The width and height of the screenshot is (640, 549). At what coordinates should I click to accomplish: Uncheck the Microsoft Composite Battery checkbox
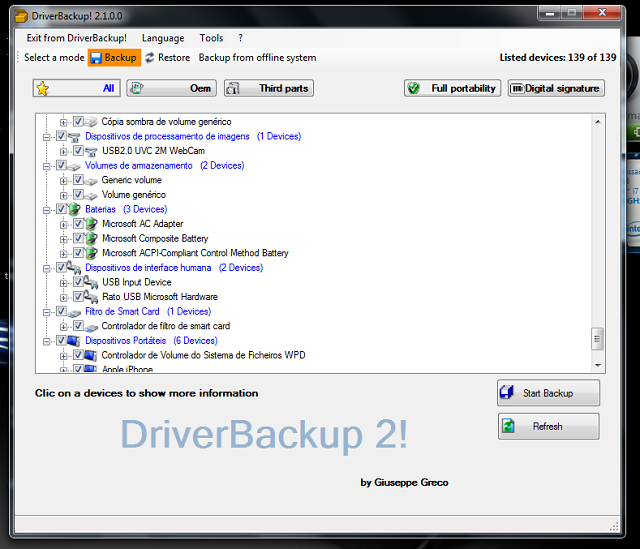[x=78, y=239]
